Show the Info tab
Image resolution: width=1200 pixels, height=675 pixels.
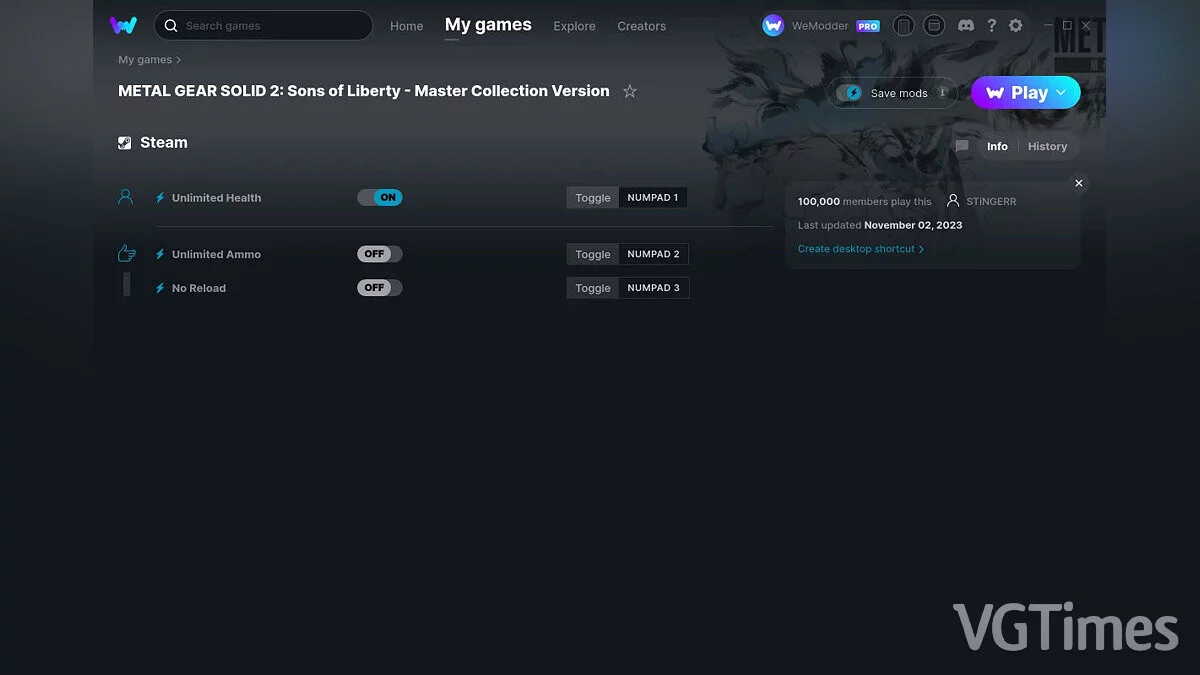(997, 146)
